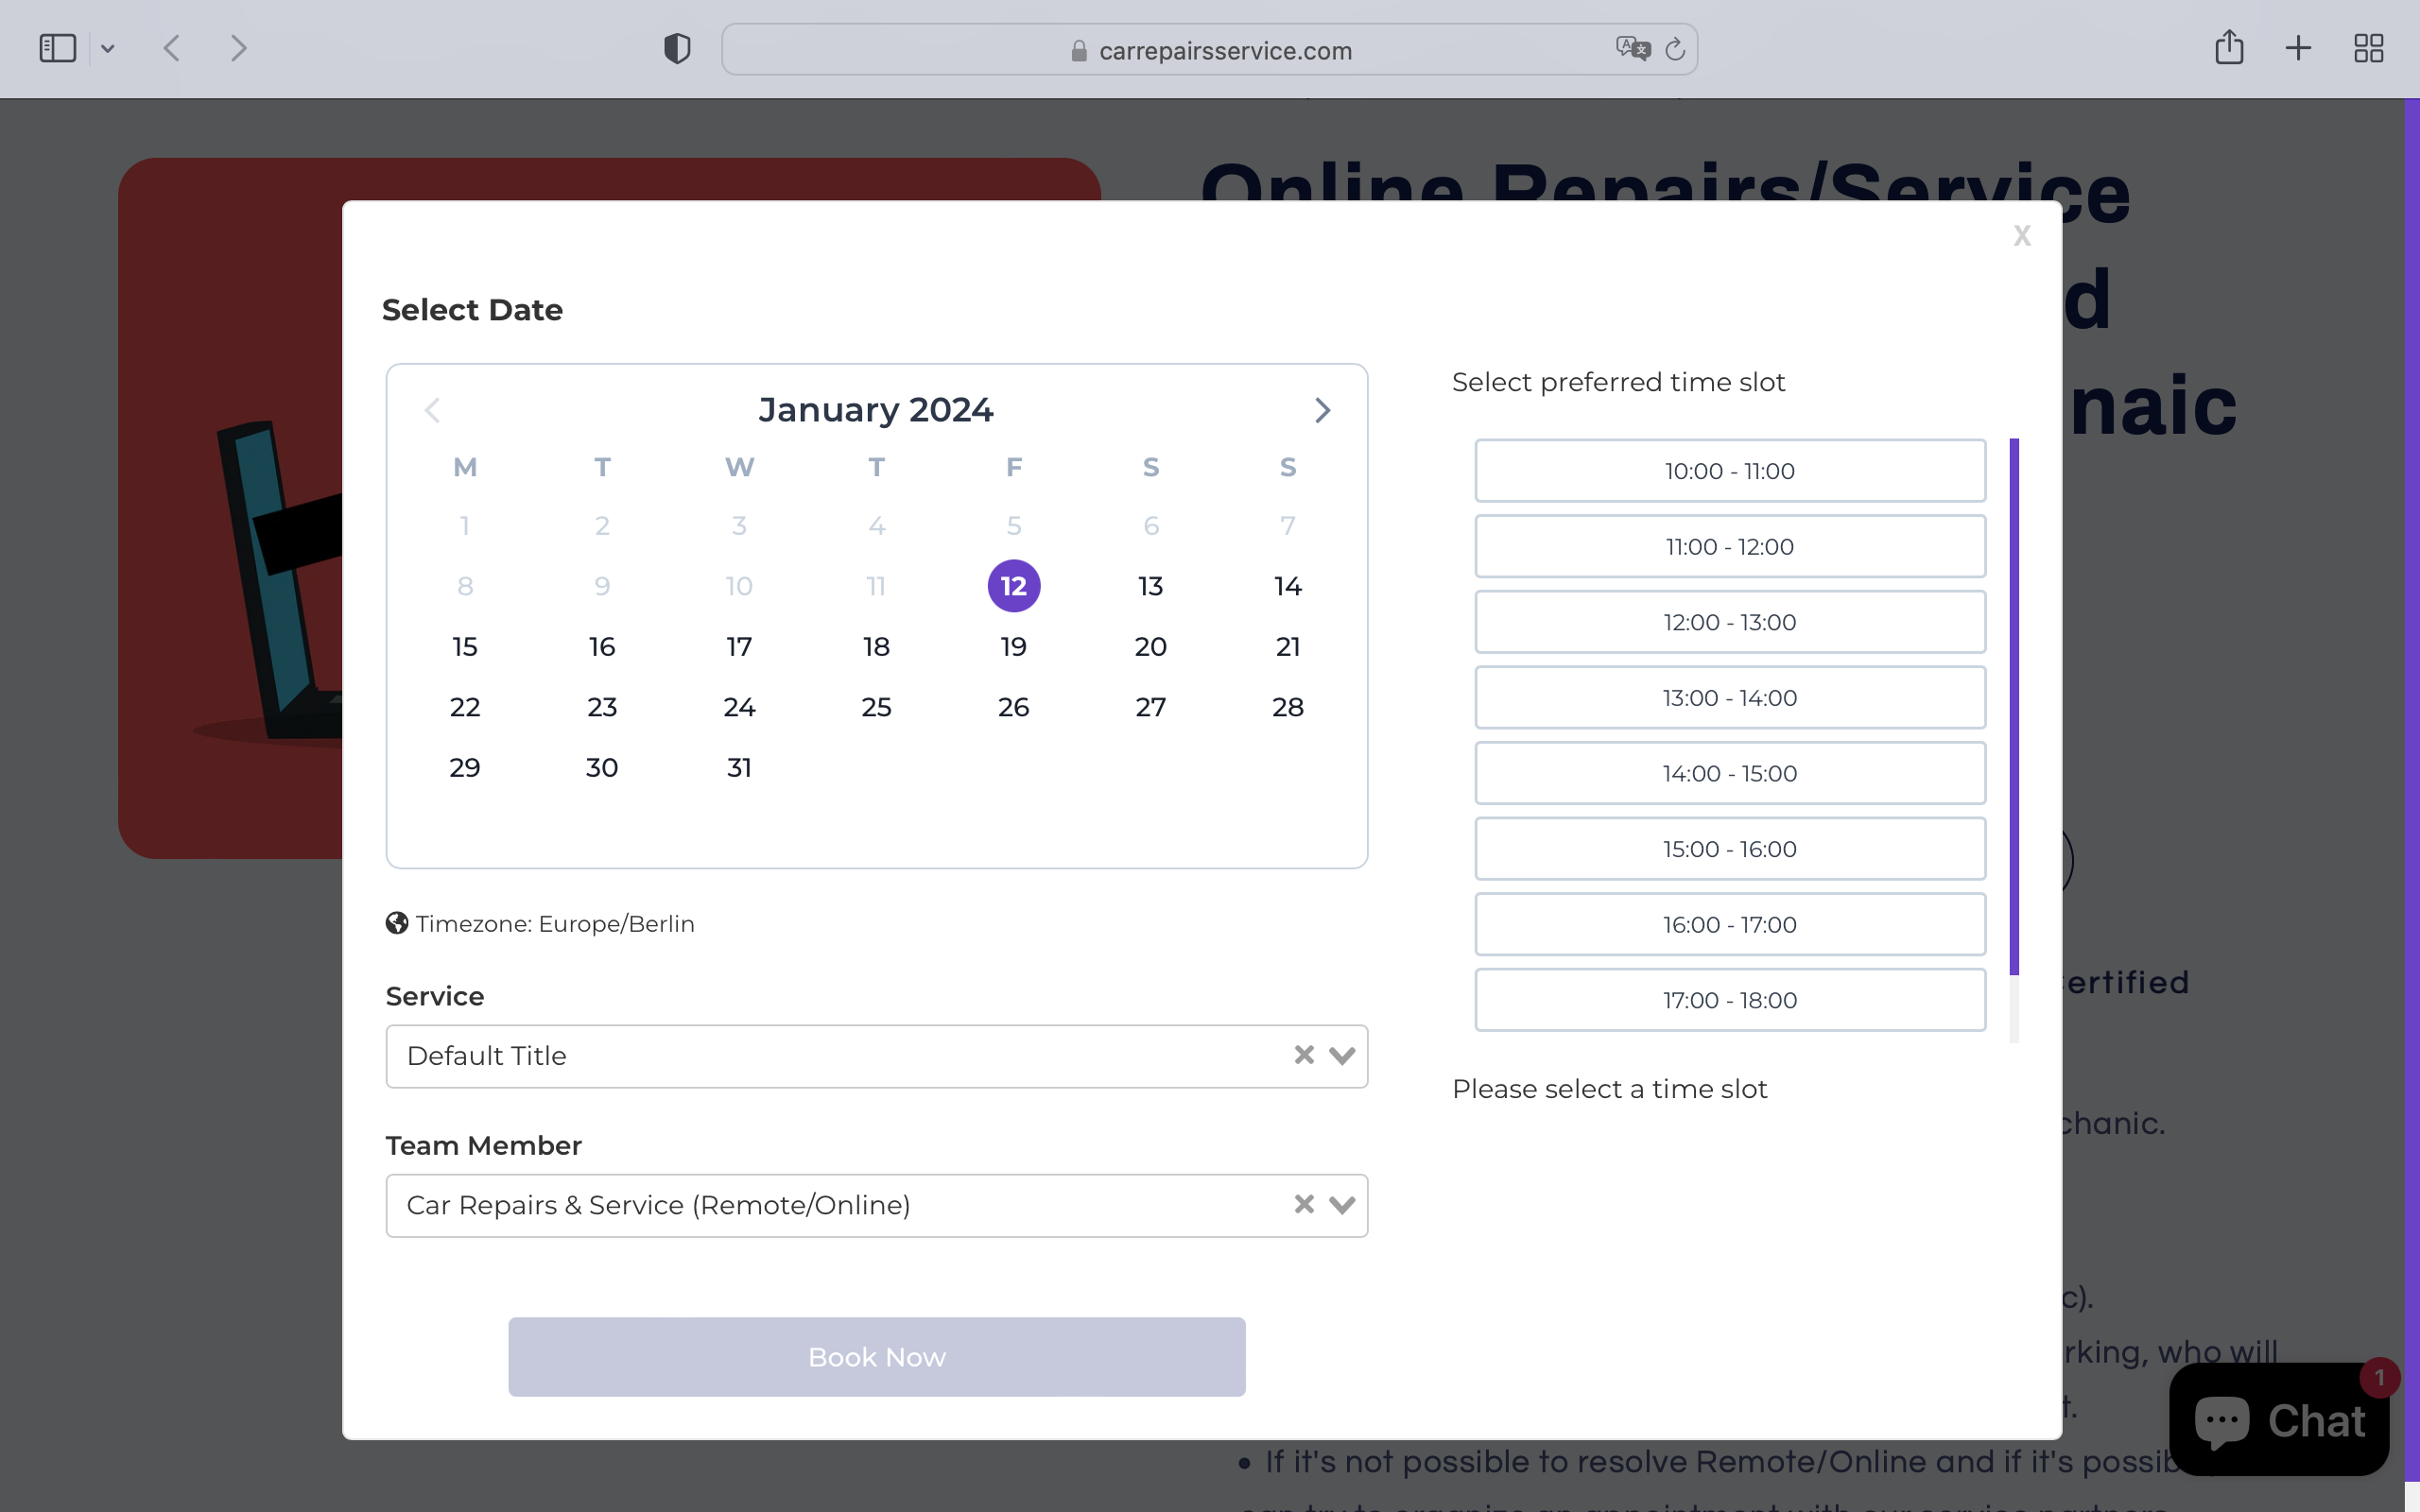The height and width of the screenshot is (1512, 2420).
Task: Clear Team Member selection with X icon
Action: pyautogui.click(x=1303, y=1204)
